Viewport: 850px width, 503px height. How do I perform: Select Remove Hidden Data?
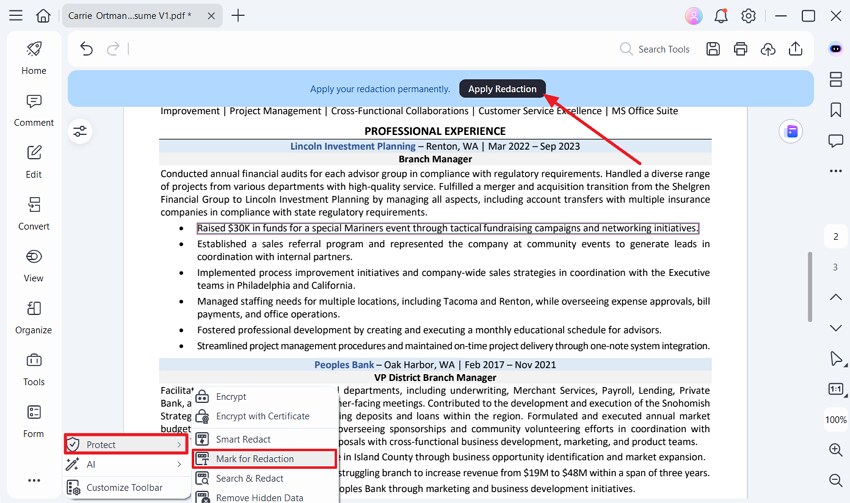pyautogui.click(x=265, y=497)
